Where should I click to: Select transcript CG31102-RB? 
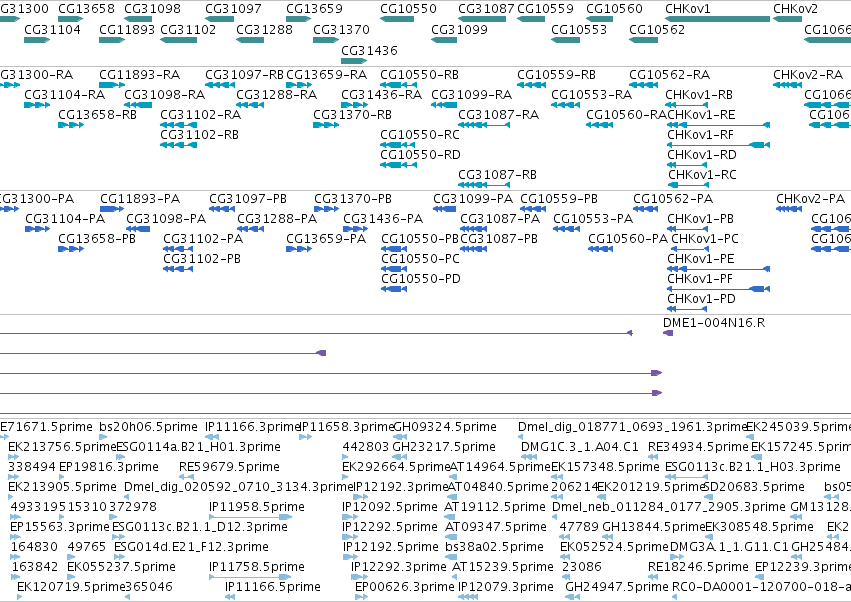pyautogui.click(x=199, y=135)
